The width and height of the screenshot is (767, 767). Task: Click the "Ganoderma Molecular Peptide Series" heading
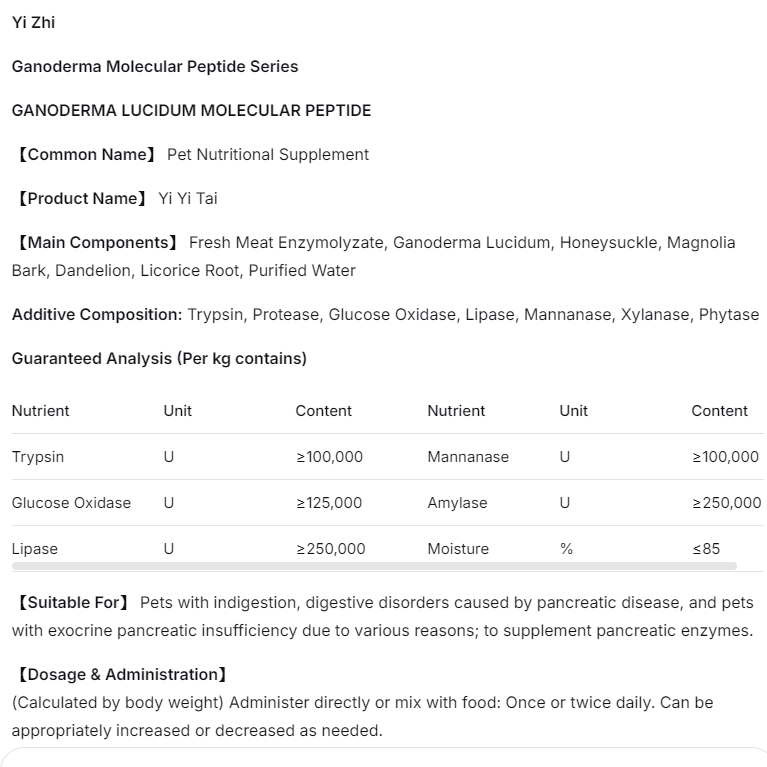coord(155,66)
